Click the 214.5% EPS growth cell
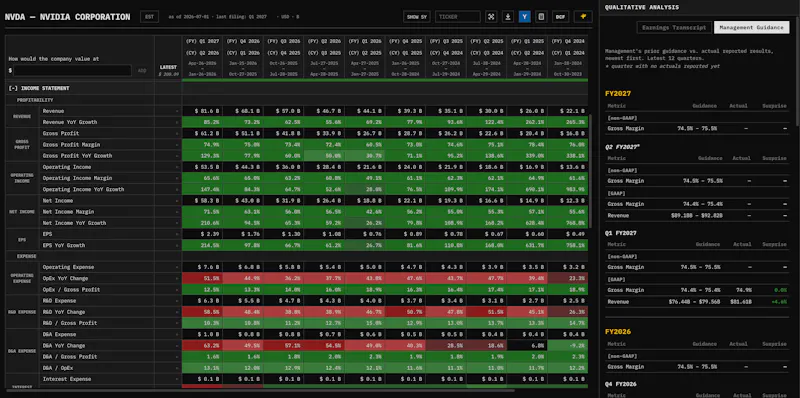Screen dimensions: 800x398 [202, 245]
